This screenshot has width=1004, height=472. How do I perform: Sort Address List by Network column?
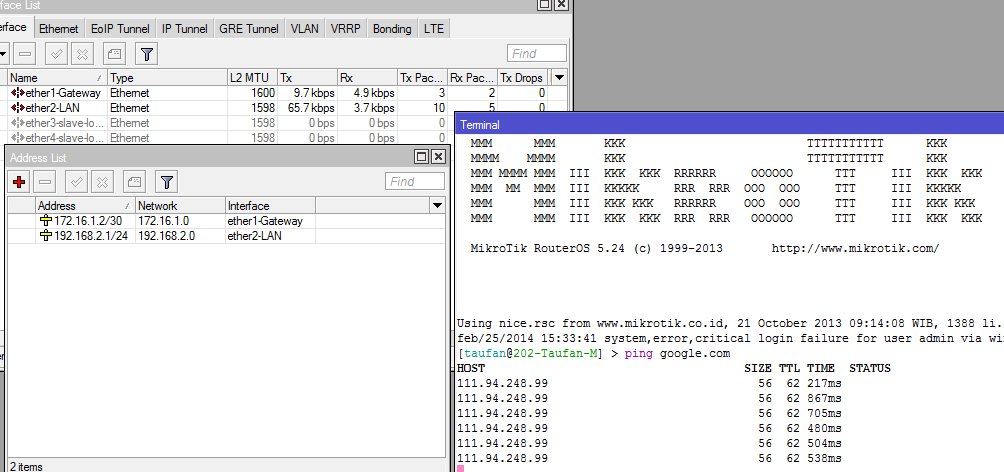point(180,206)
